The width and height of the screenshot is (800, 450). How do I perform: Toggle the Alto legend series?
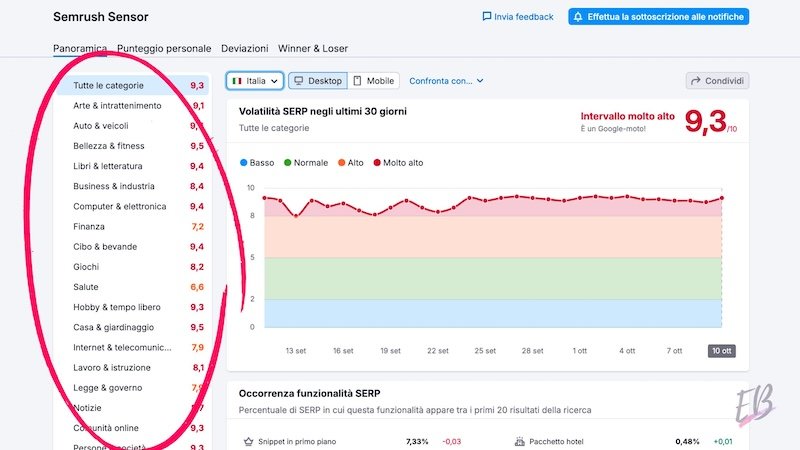[351, 163]
